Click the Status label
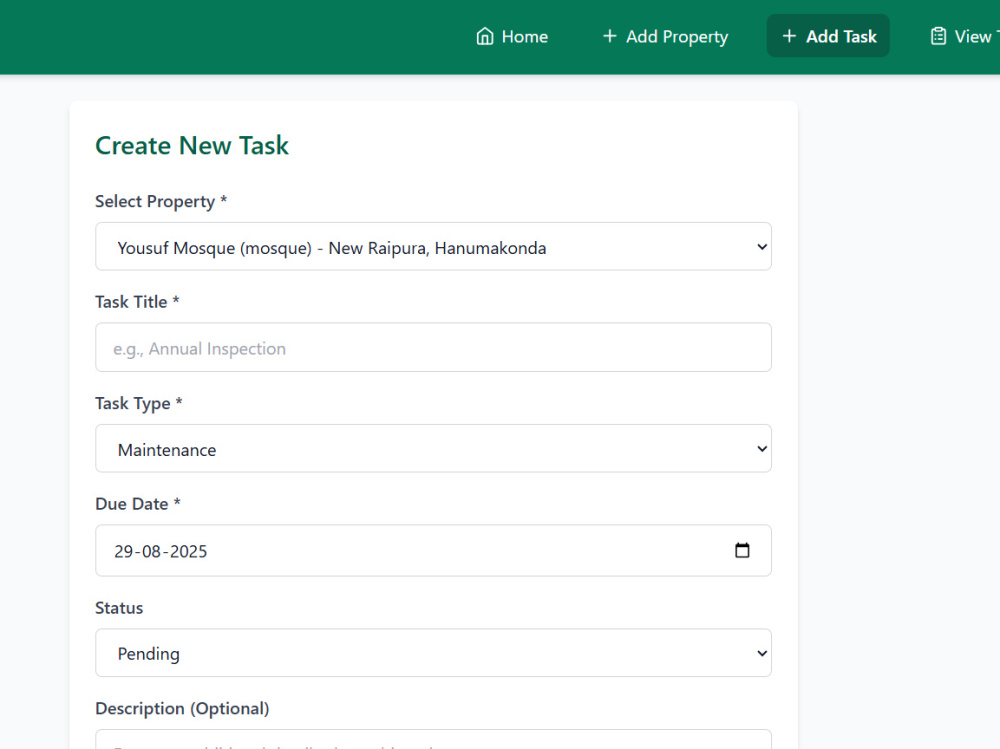Image resolution: width=1000 pixels, height=749 pixels. [x=119, y=608]
